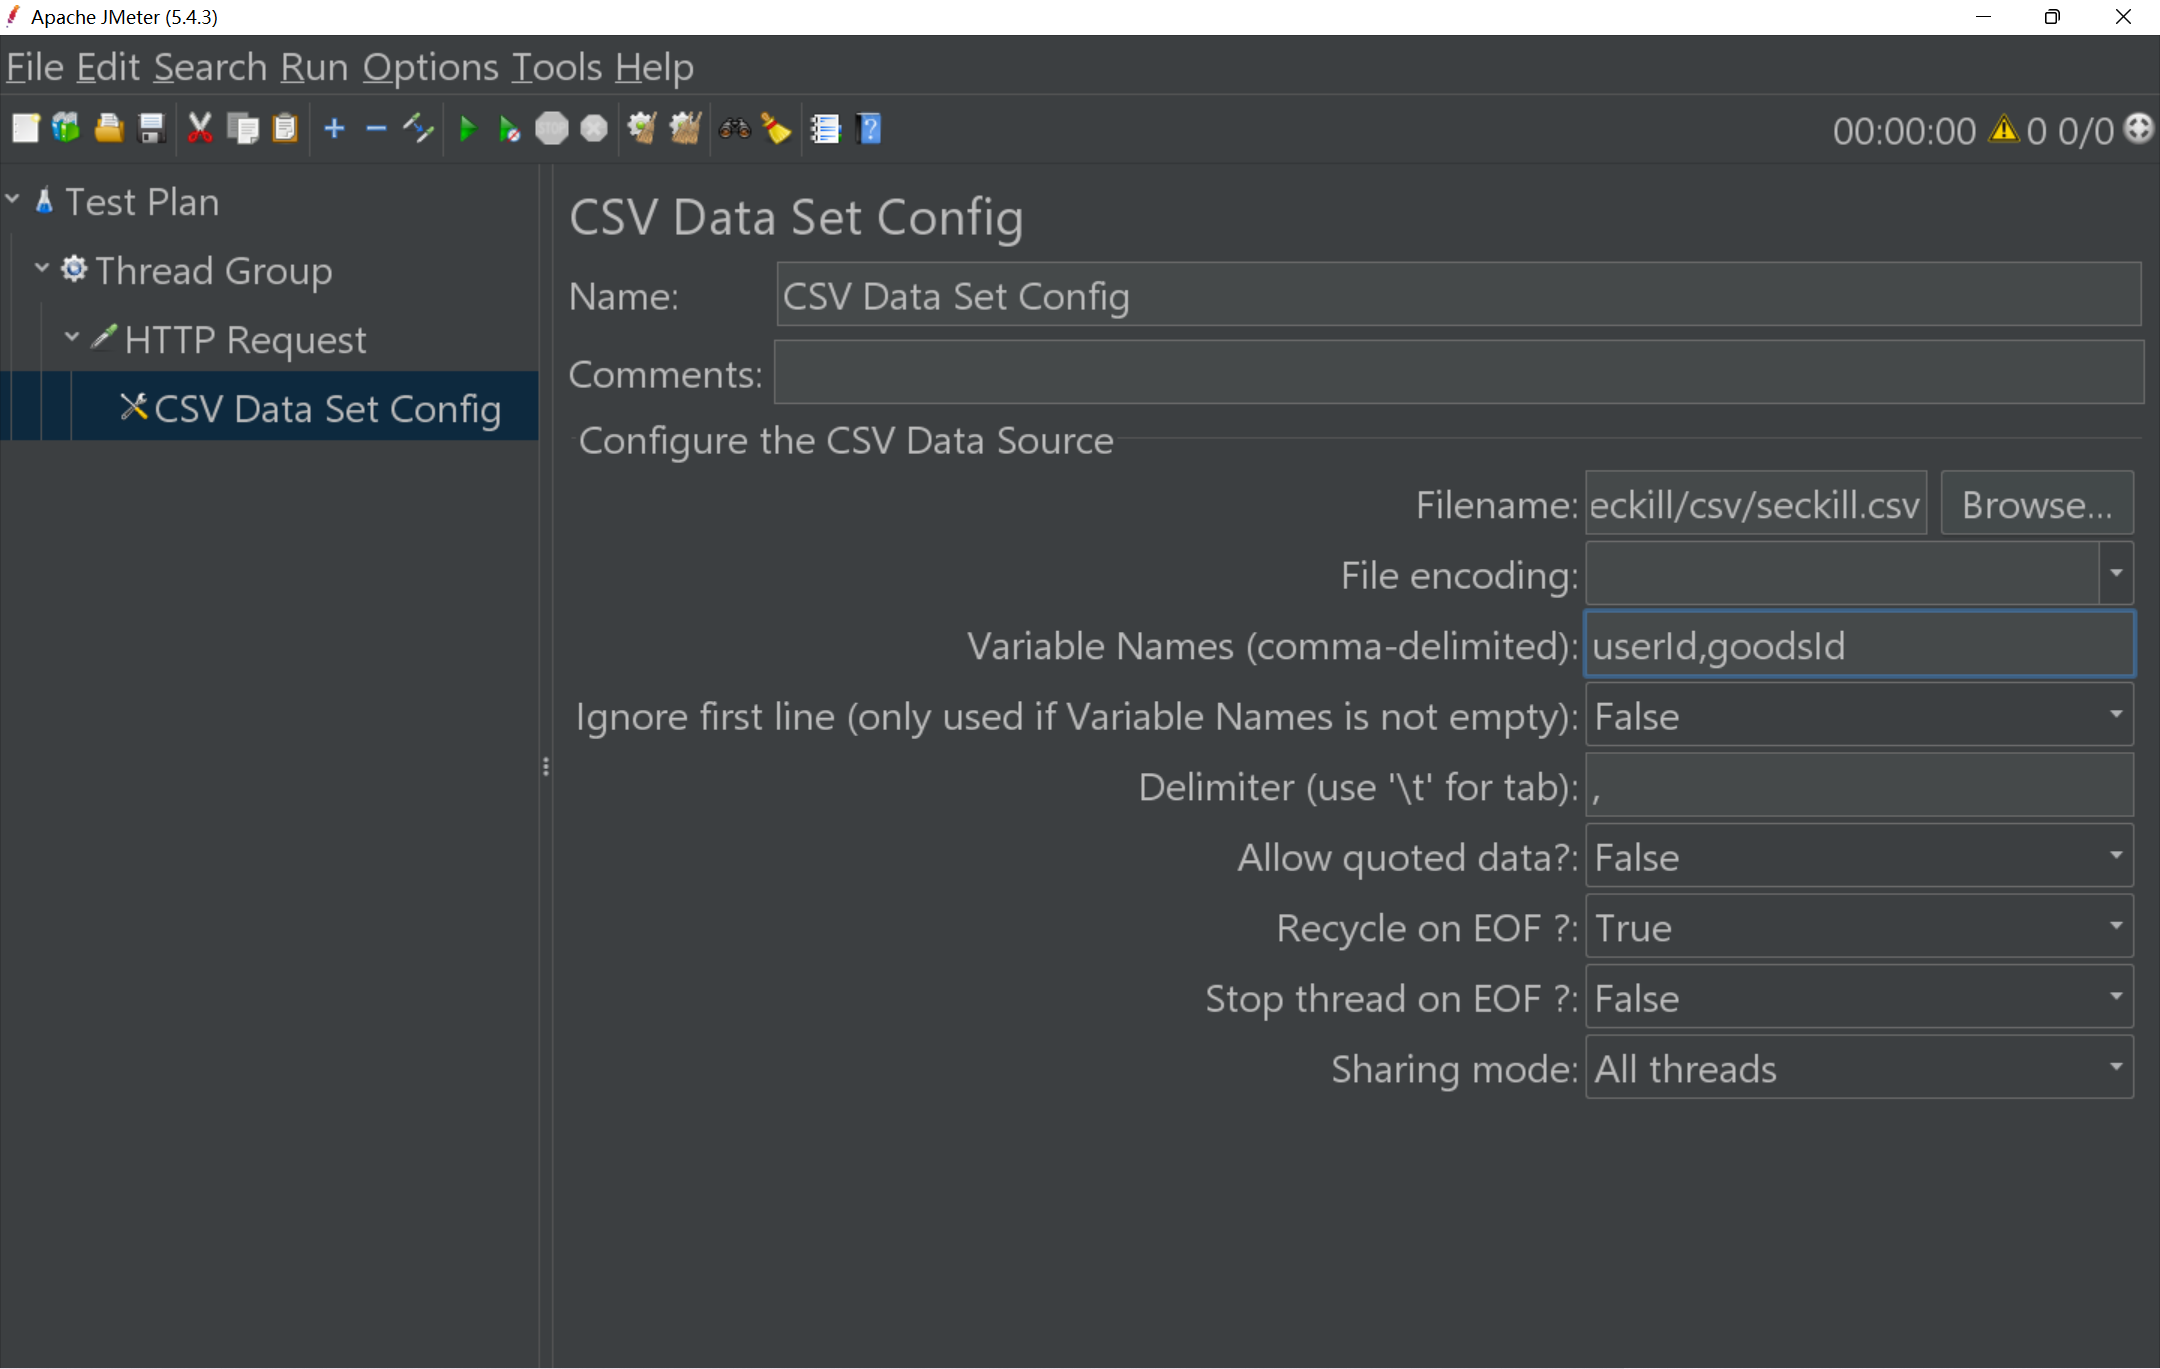2160x1369 pixels.
Task: Click the Comments input field
Action: (1459, 372)
